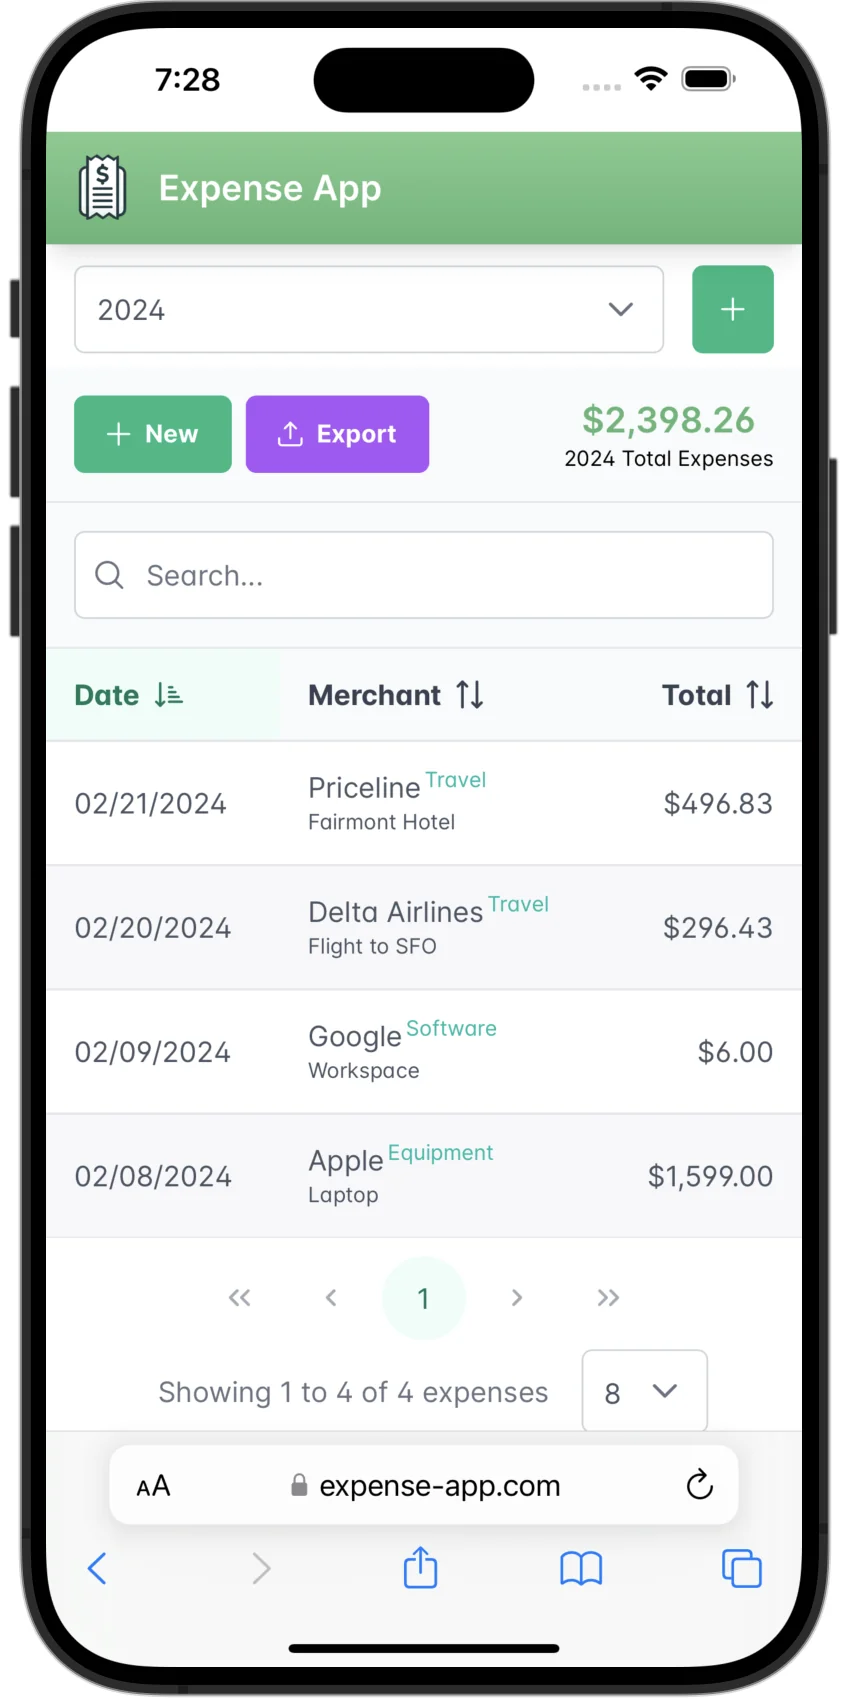
Task: Click the Merchant column sort arrows
Action: (x=469, y=694)
